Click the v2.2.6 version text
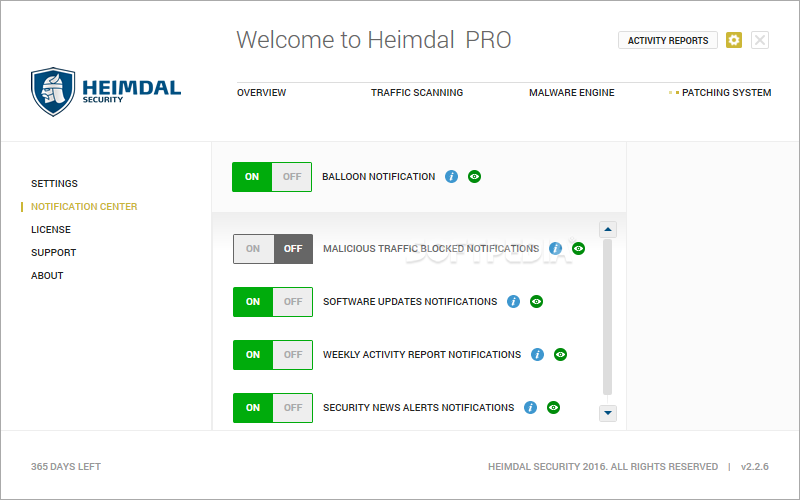Screen dimensions: 800x500 tap(755, 467)
